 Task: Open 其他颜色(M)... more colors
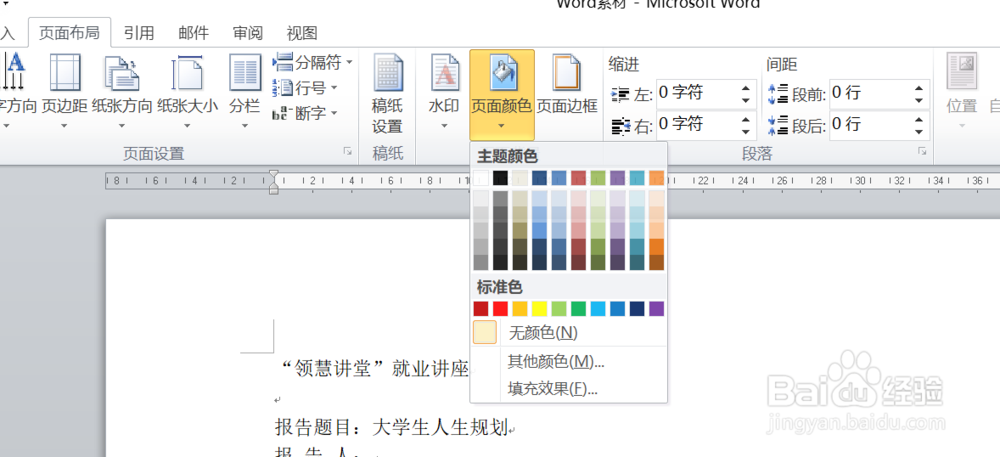point(569,362)
